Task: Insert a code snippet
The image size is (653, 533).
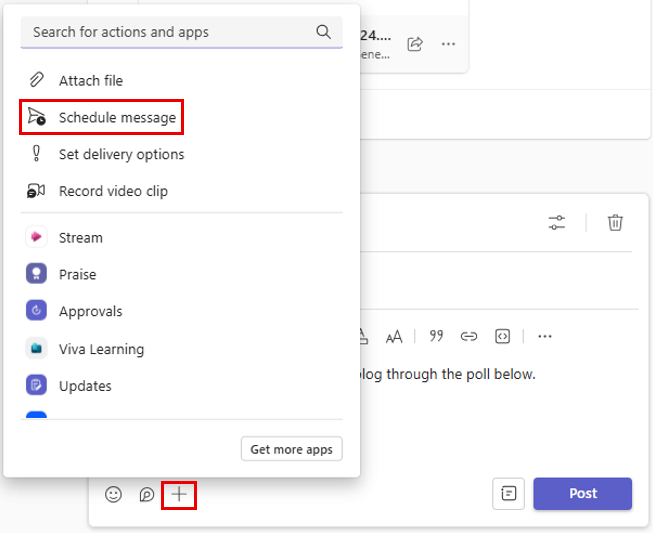Action: point(502,336)
